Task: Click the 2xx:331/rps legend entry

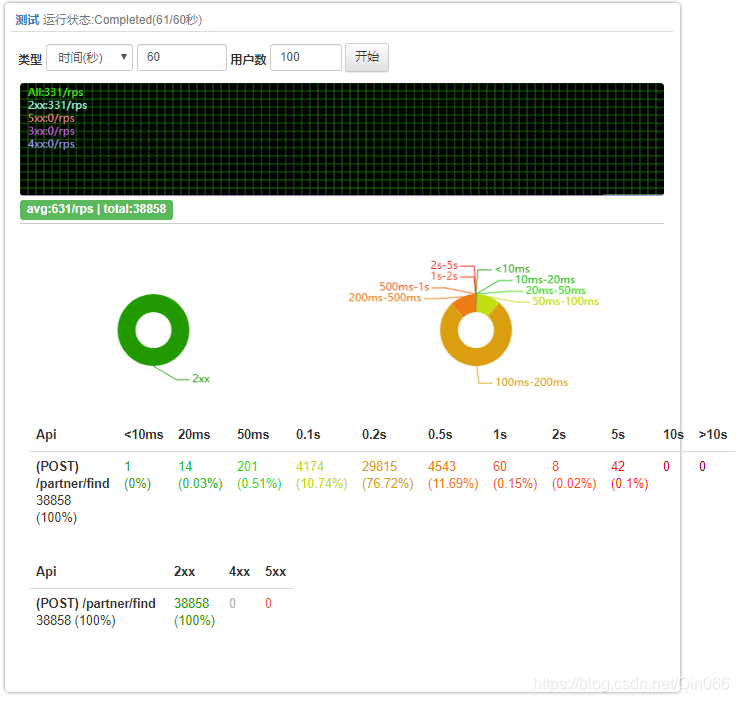Action: [x=57, y=105]
